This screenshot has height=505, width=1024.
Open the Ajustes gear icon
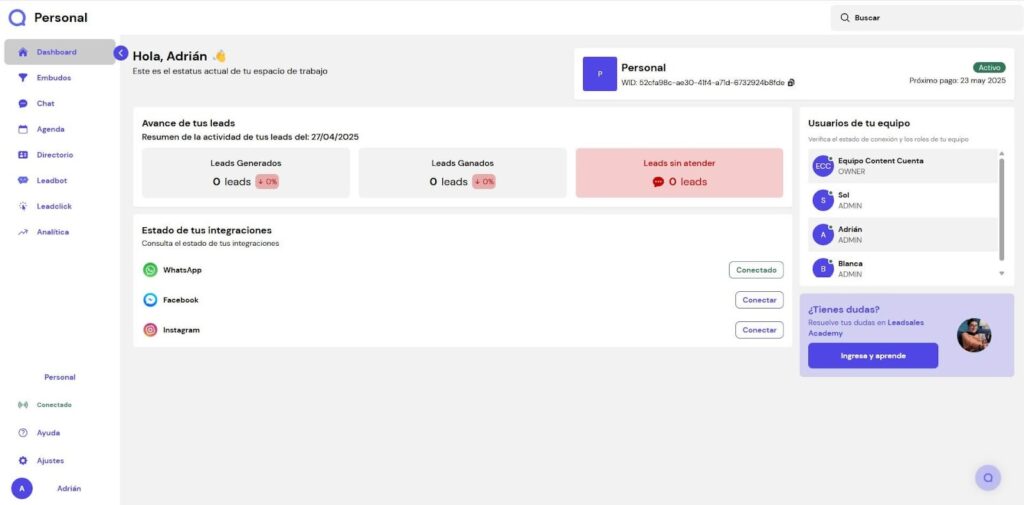click(23, 461)
